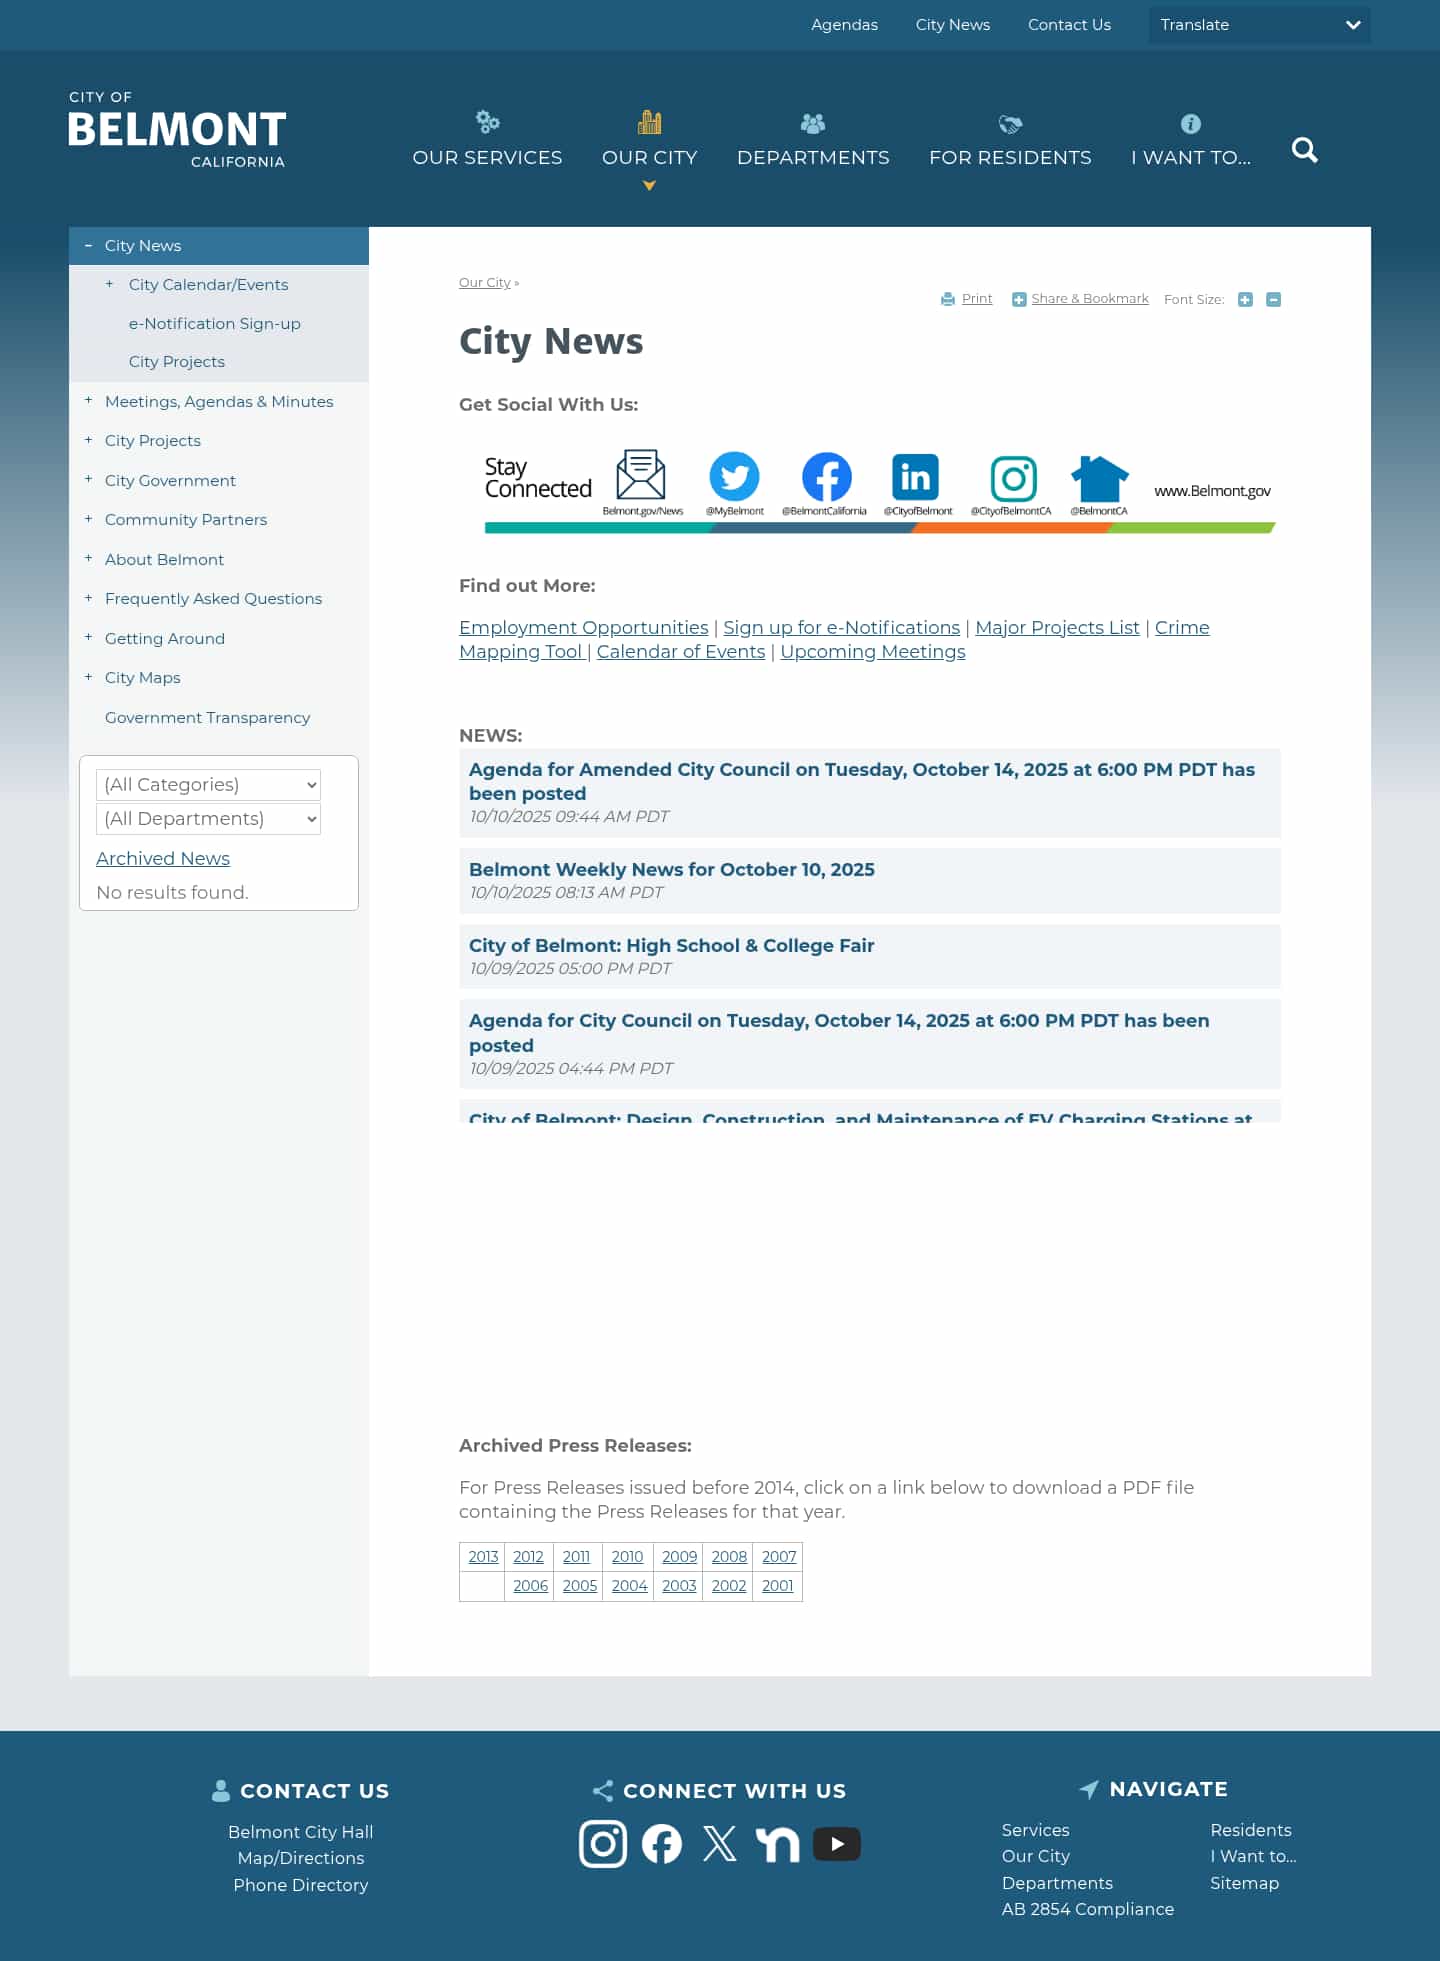Decrease font size with minus icon

point(1273,300)
